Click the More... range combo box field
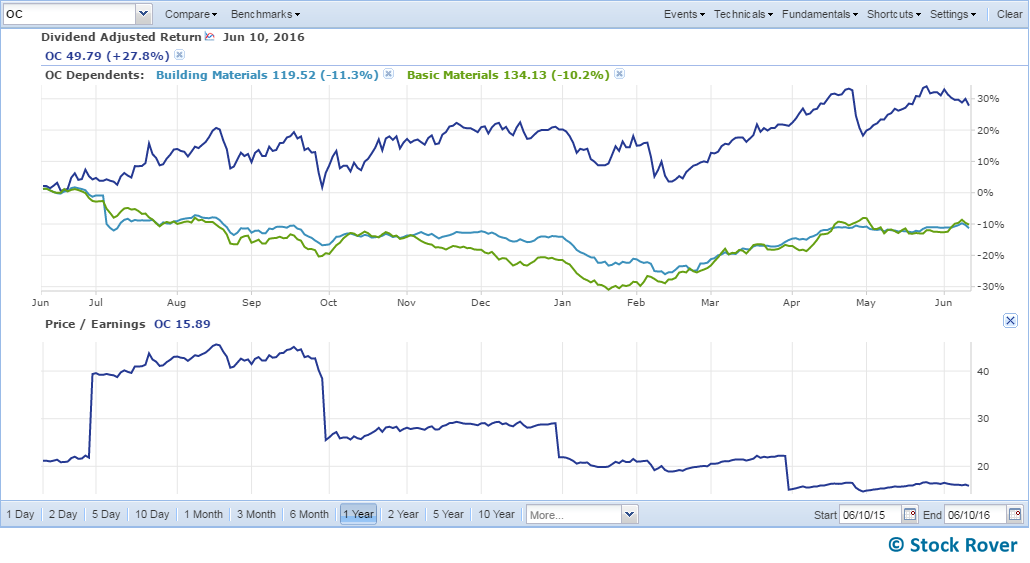 pos(573,514)
